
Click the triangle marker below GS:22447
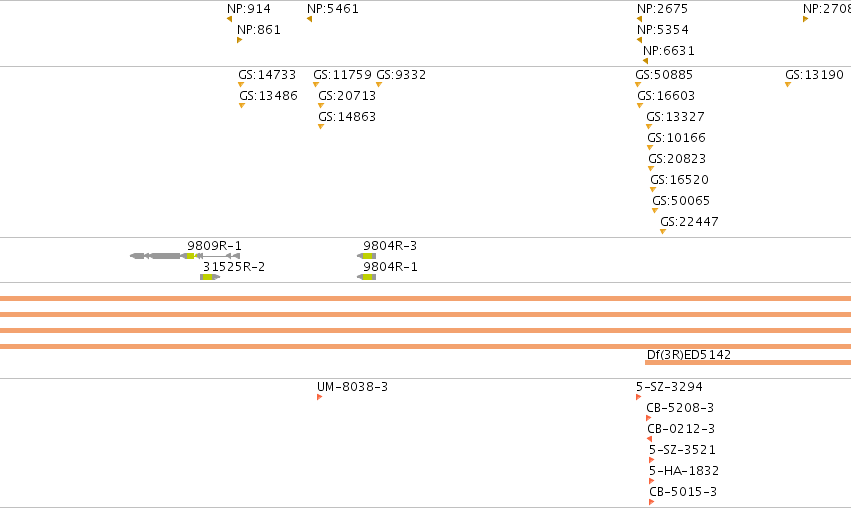pyautogui.click(x=663, y=232)
